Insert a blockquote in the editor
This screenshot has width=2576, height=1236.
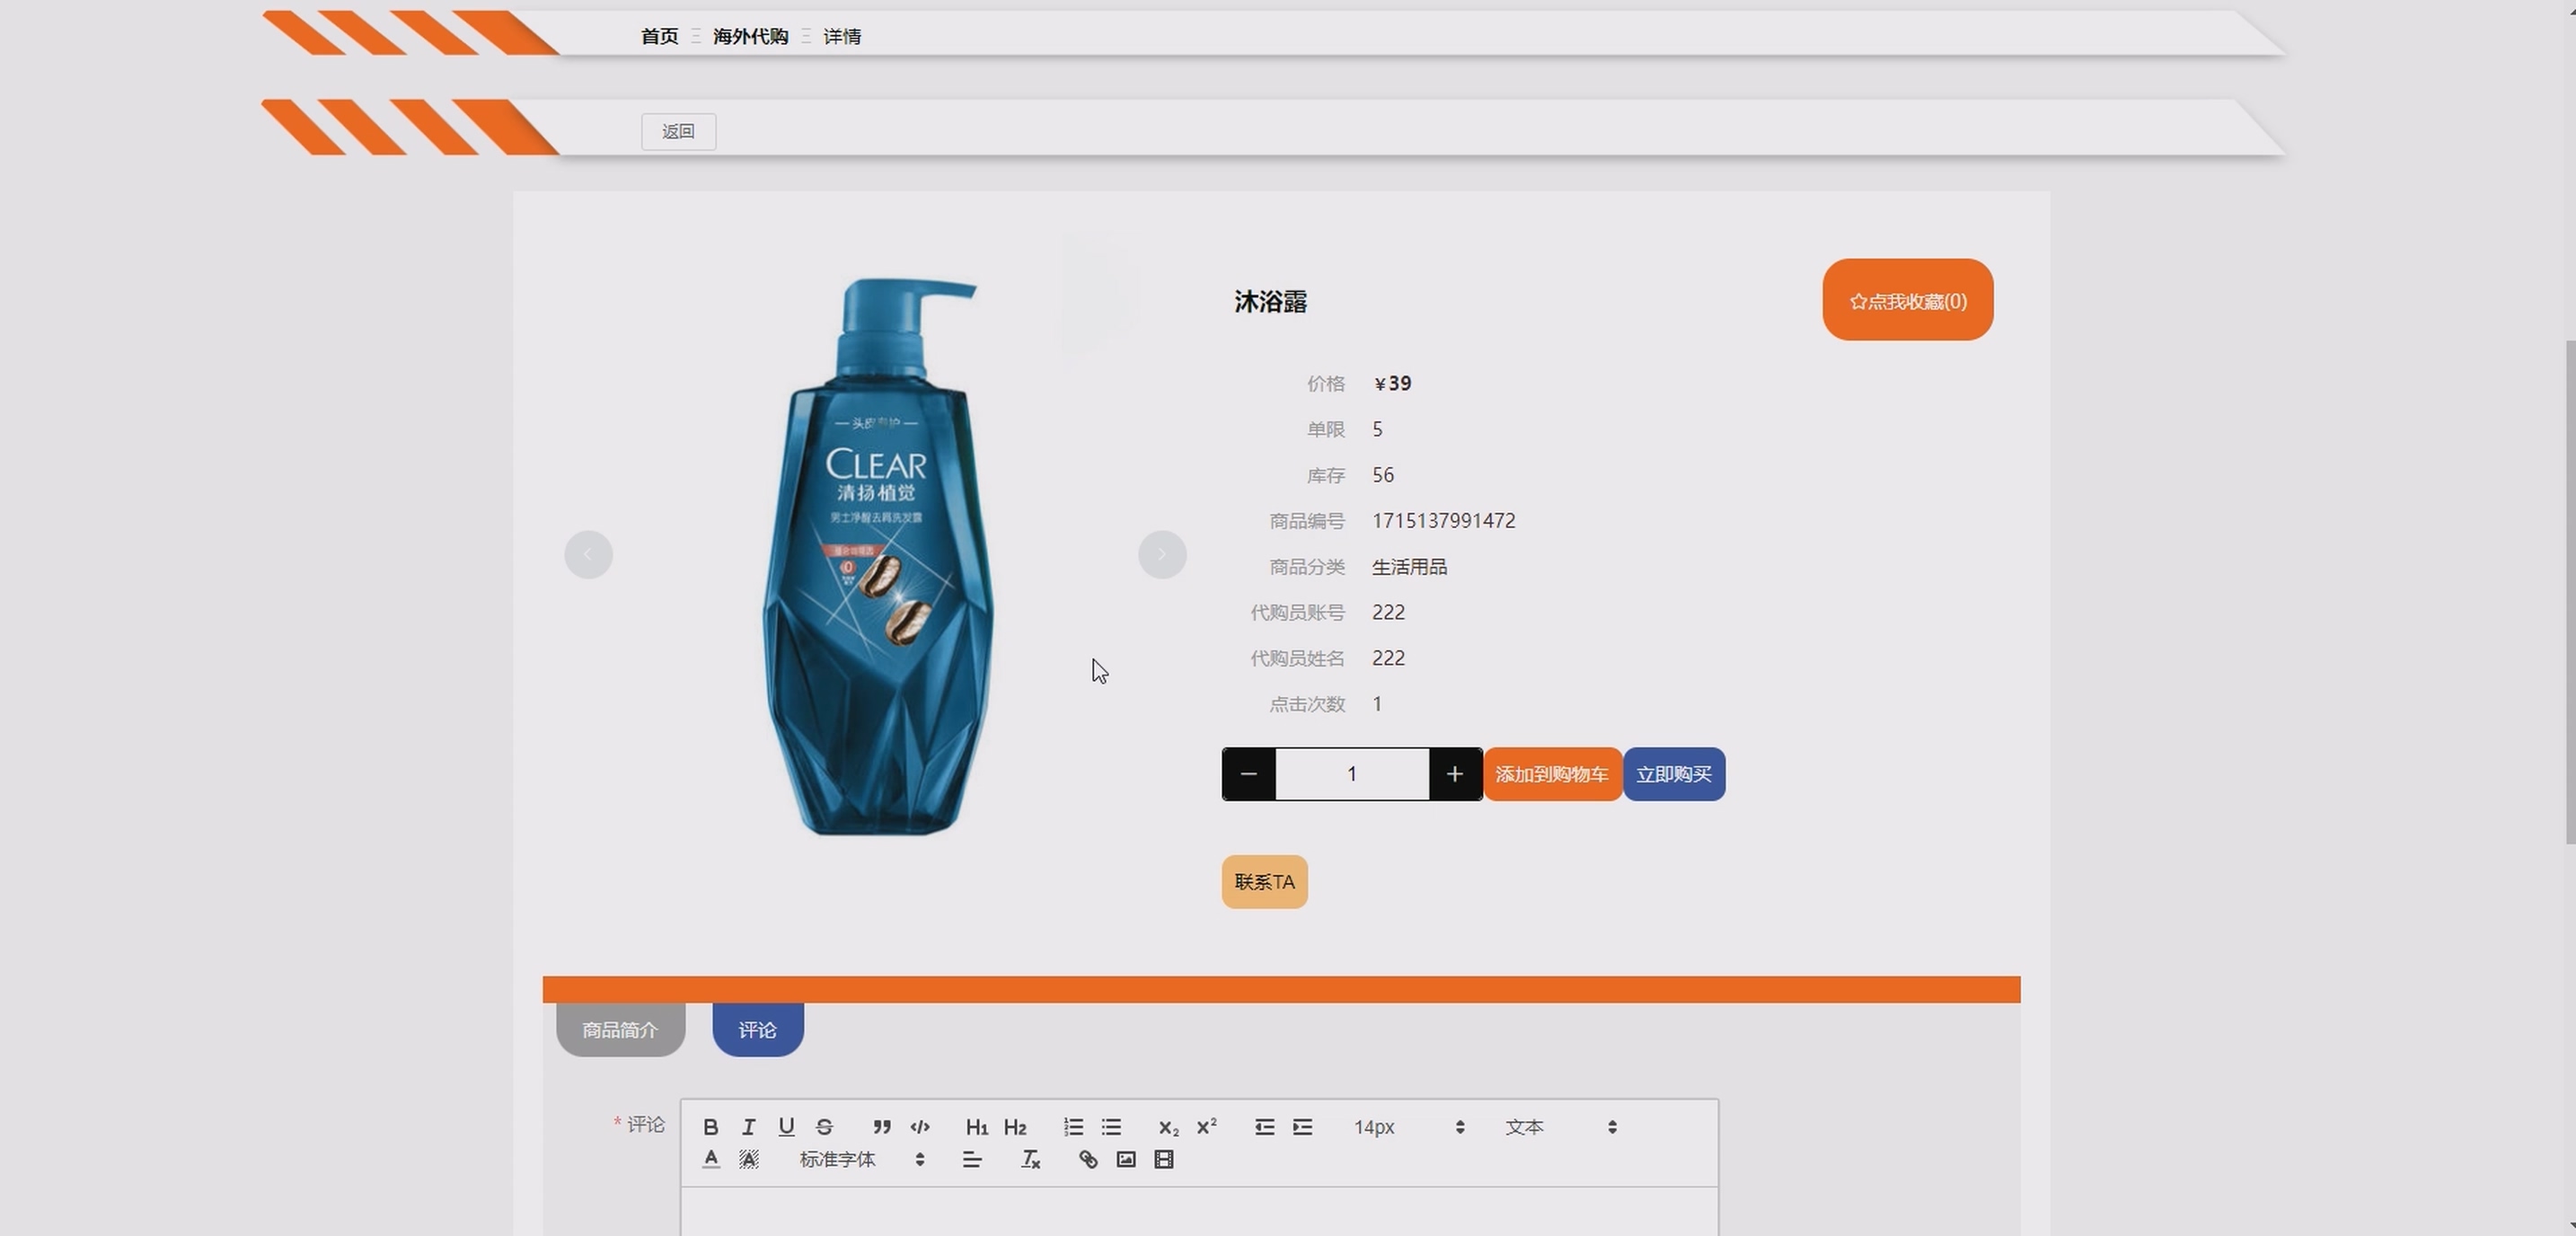pos(881,1127)
